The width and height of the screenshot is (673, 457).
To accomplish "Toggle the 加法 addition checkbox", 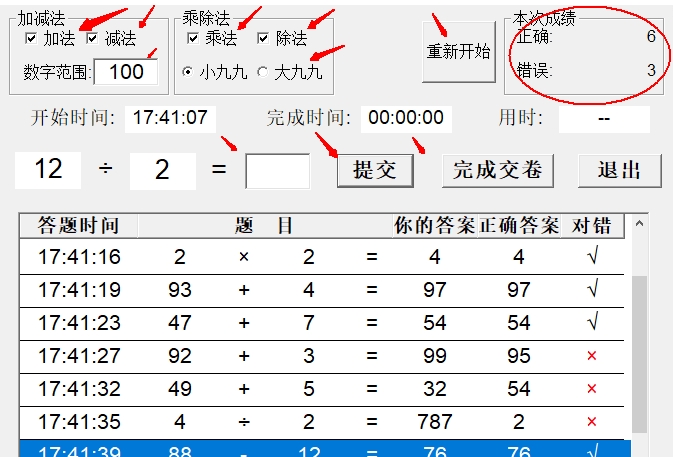I will (31, 38).
